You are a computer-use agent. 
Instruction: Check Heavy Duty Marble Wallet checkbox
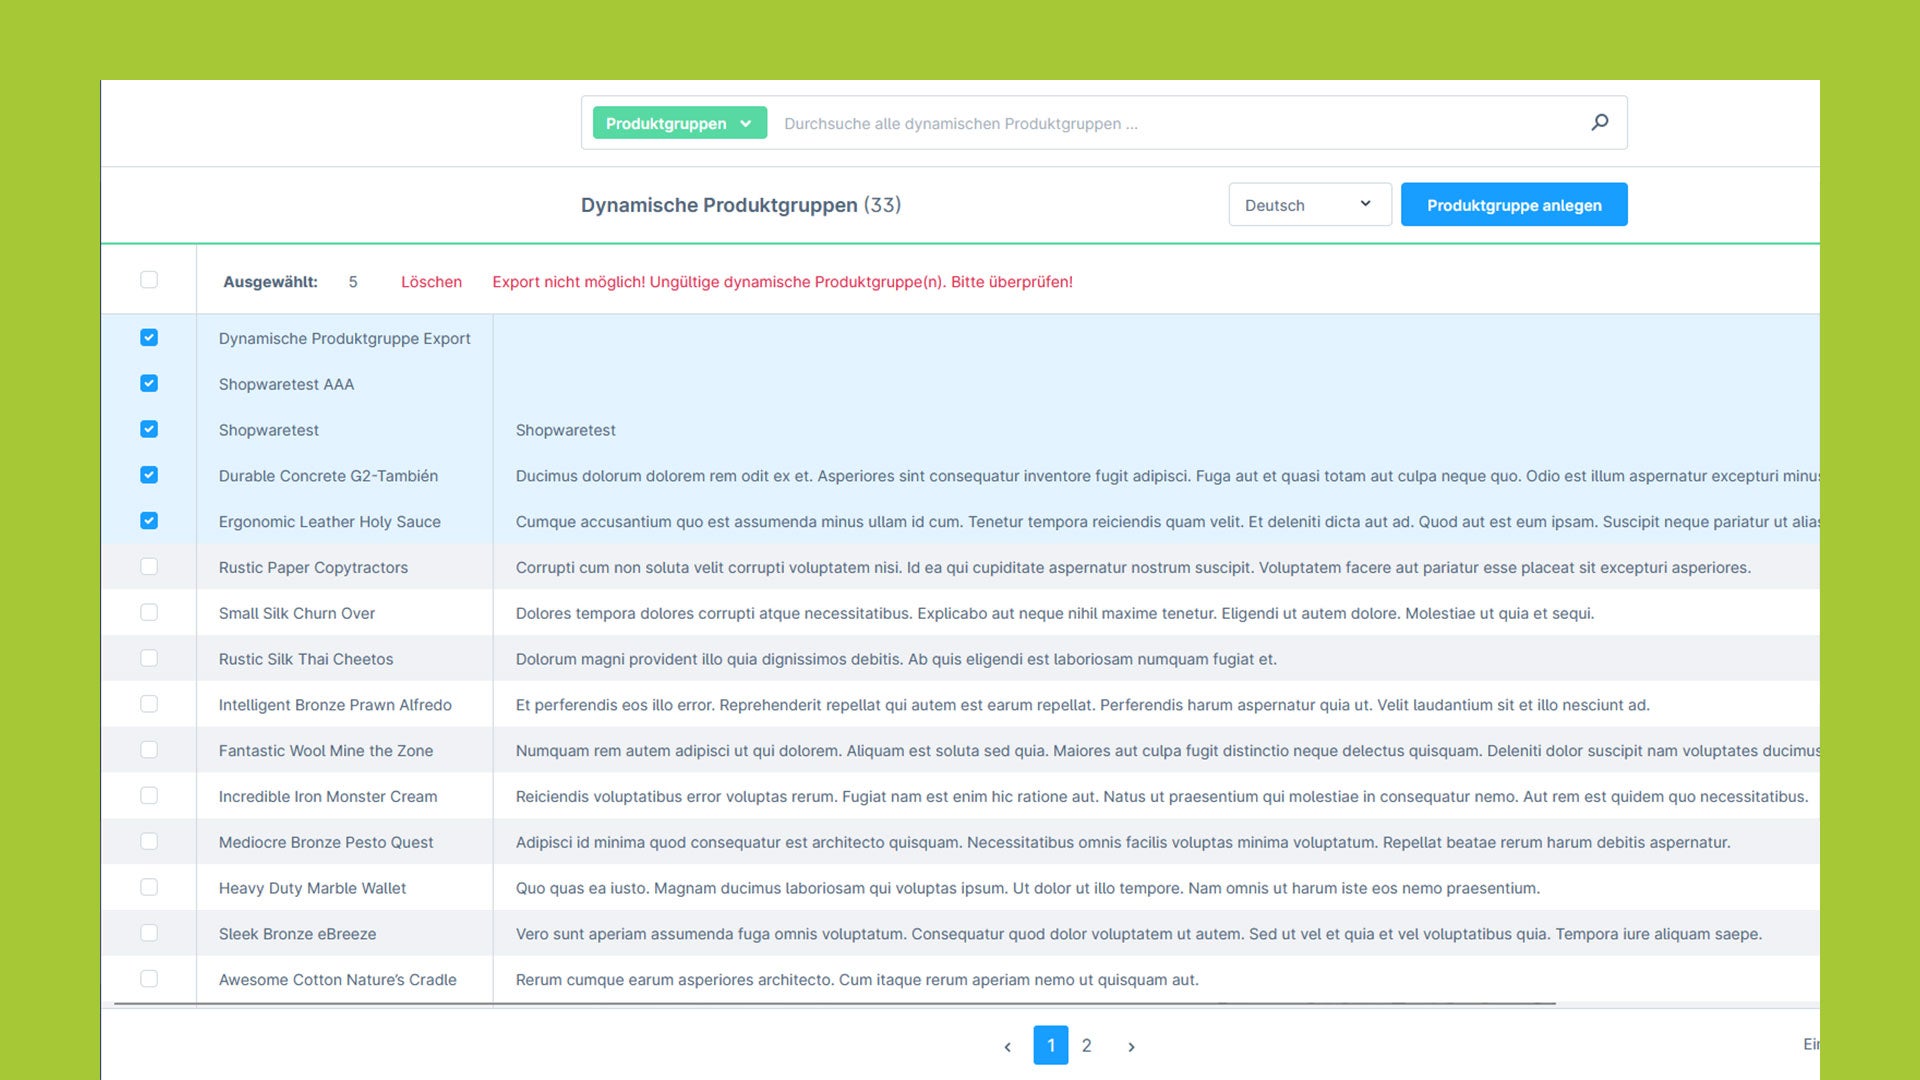149,888
